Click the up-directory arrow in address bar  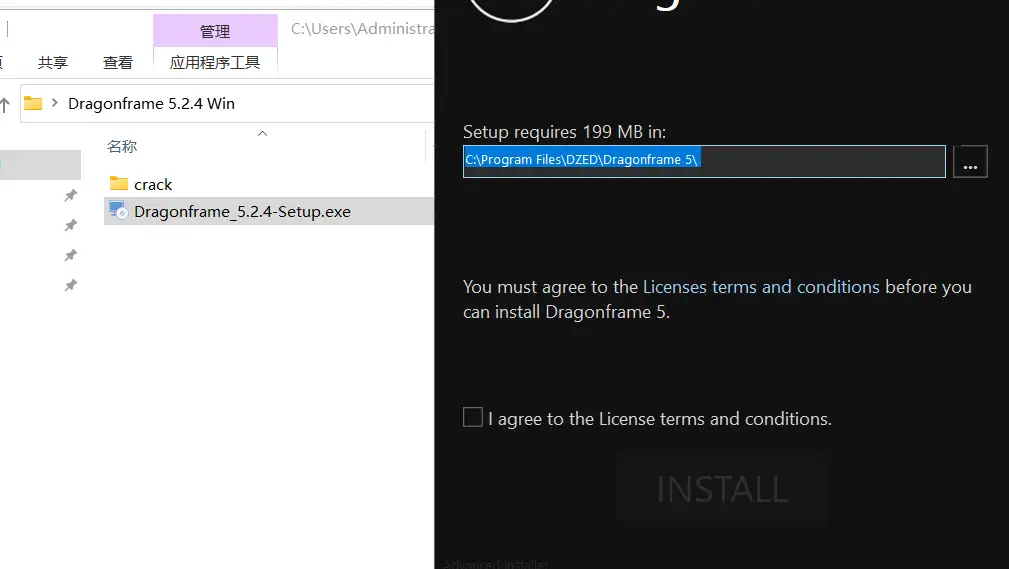pos(5,103)
